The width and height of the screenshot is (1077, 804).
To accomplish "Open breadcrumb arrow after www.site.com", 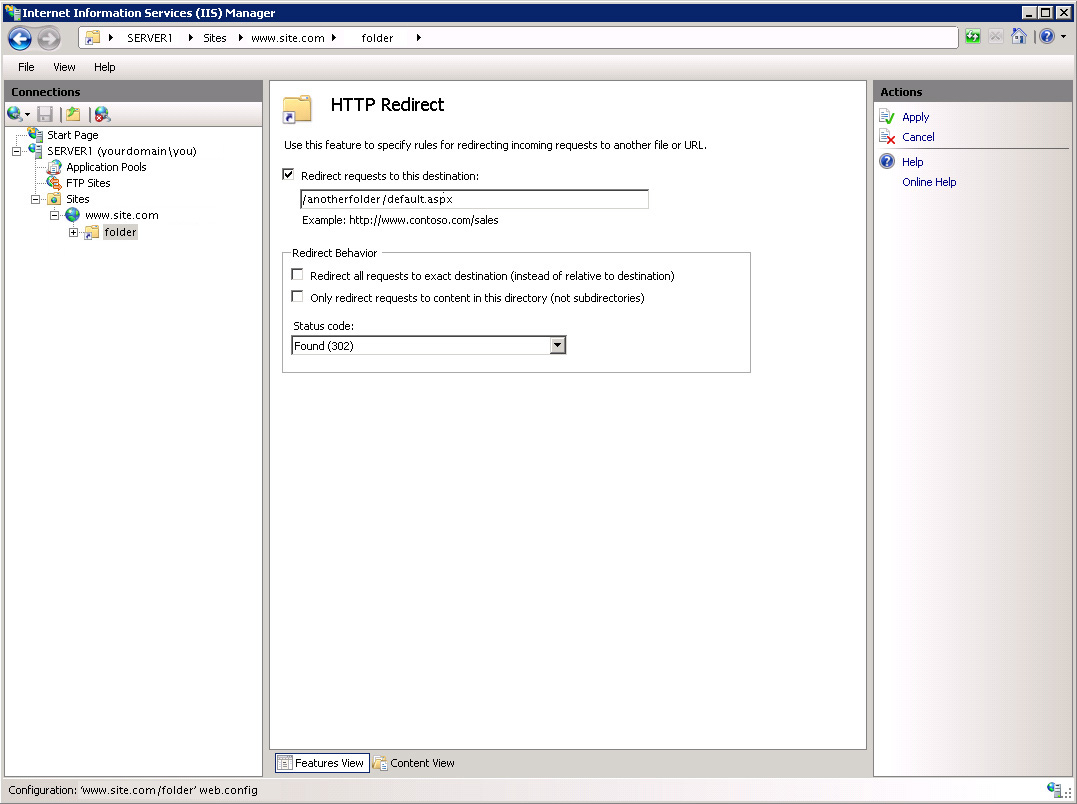I will pyautogui.click(x=334, y=38).
